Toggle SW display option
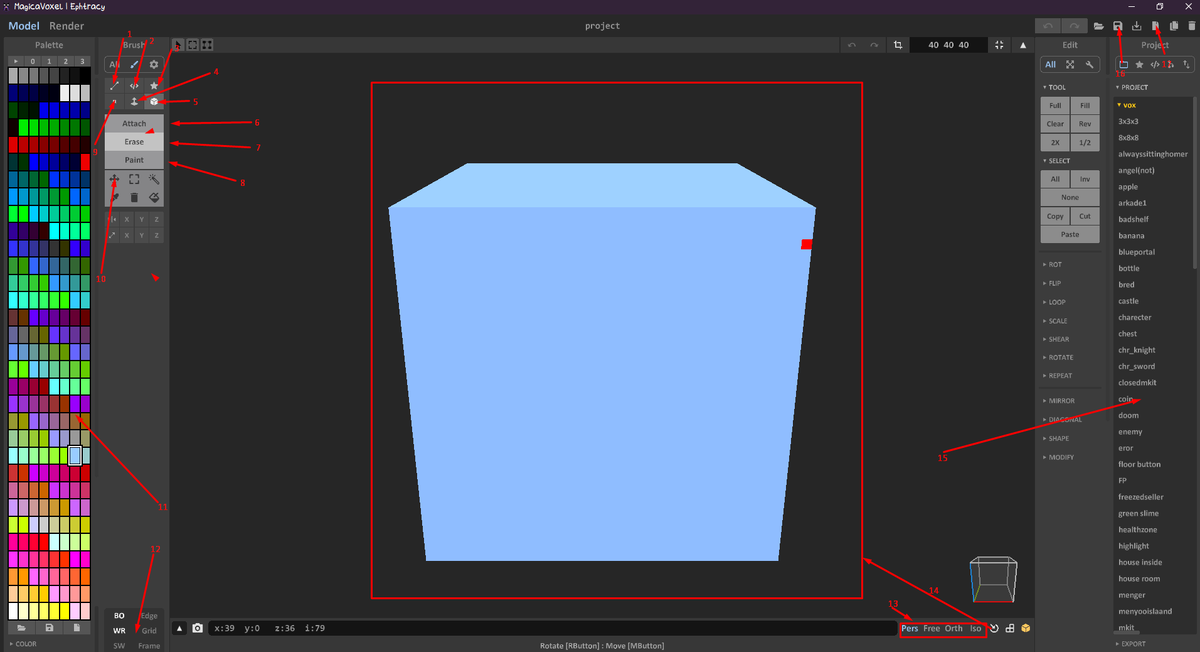 pos(119,646)
